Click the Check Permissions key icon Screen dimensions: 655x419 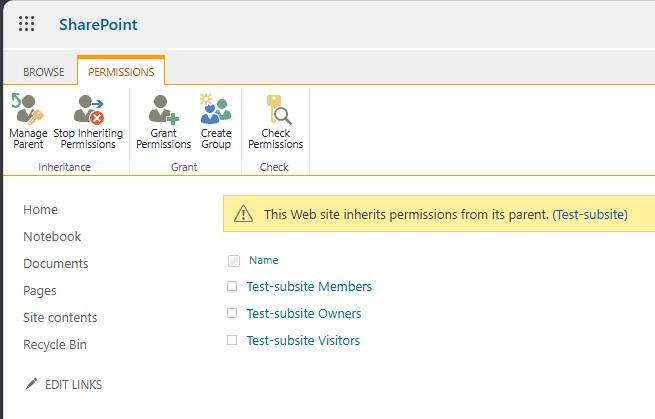click(278, 109)
